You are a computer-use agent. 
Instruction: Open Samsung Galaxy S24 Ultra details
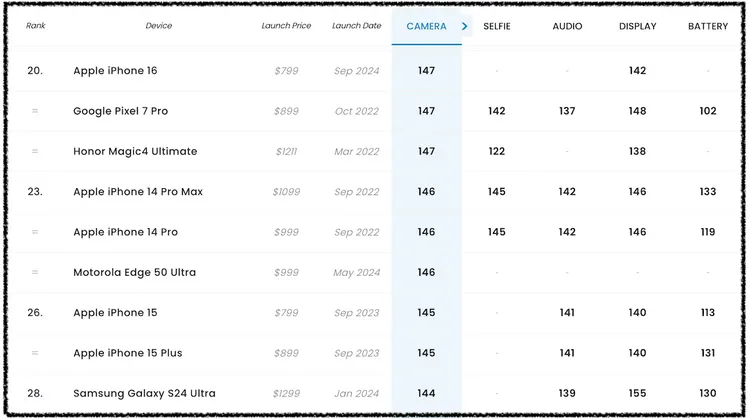(x=144, y=394)
